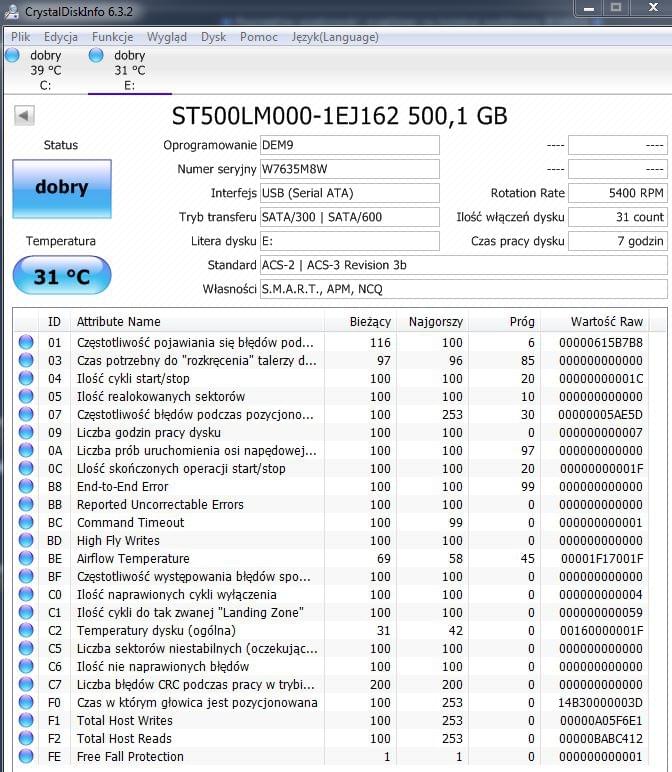Open the Funkcje menu
The height and width of the screenshot is (772, 672).
112,37
